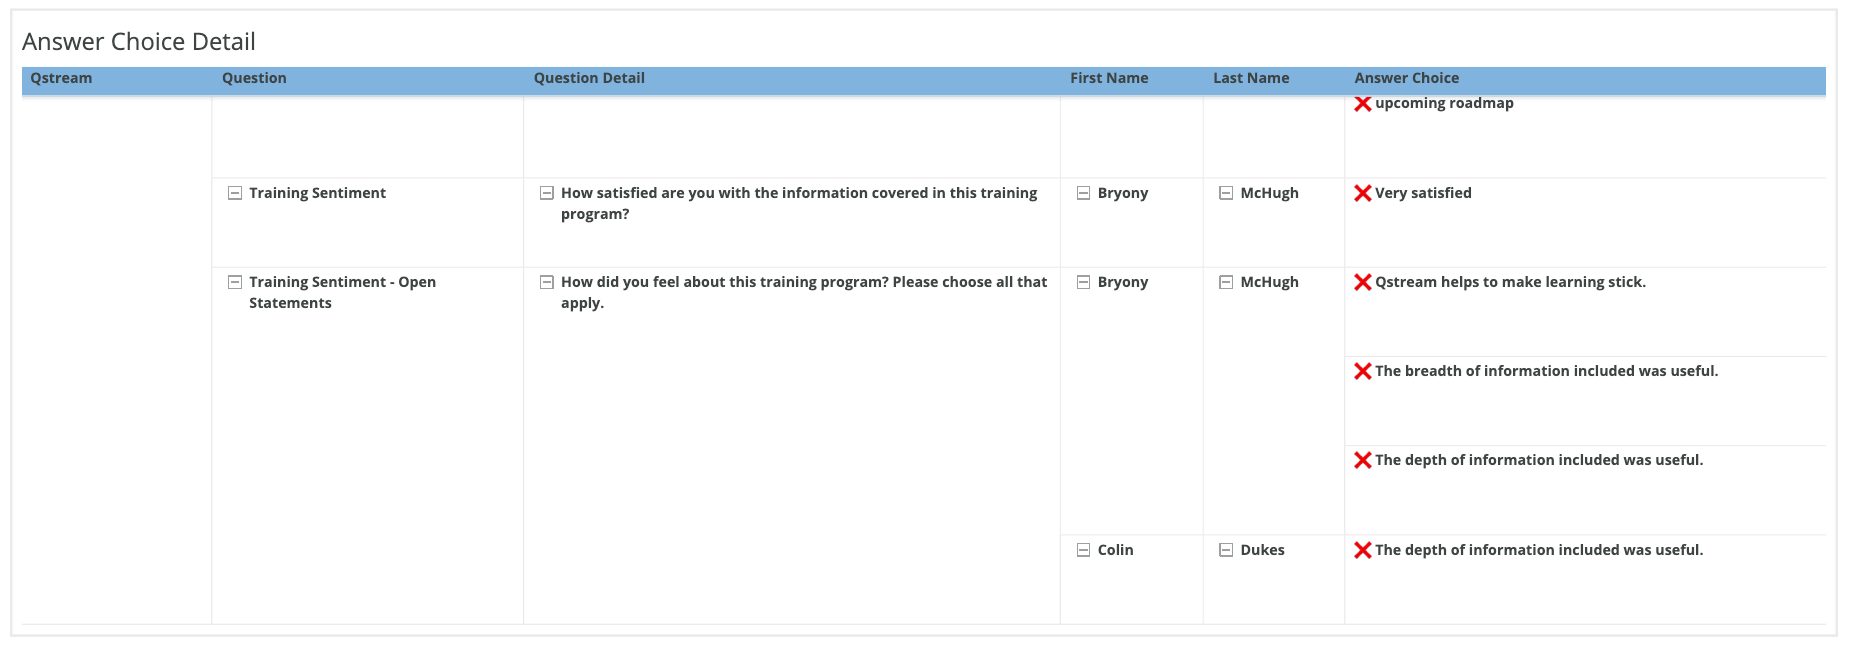Collapse the 'How did you feel' question detail
Image resolution: width=1856 pixels, height=664 pixels.
[x=547, y=282]
